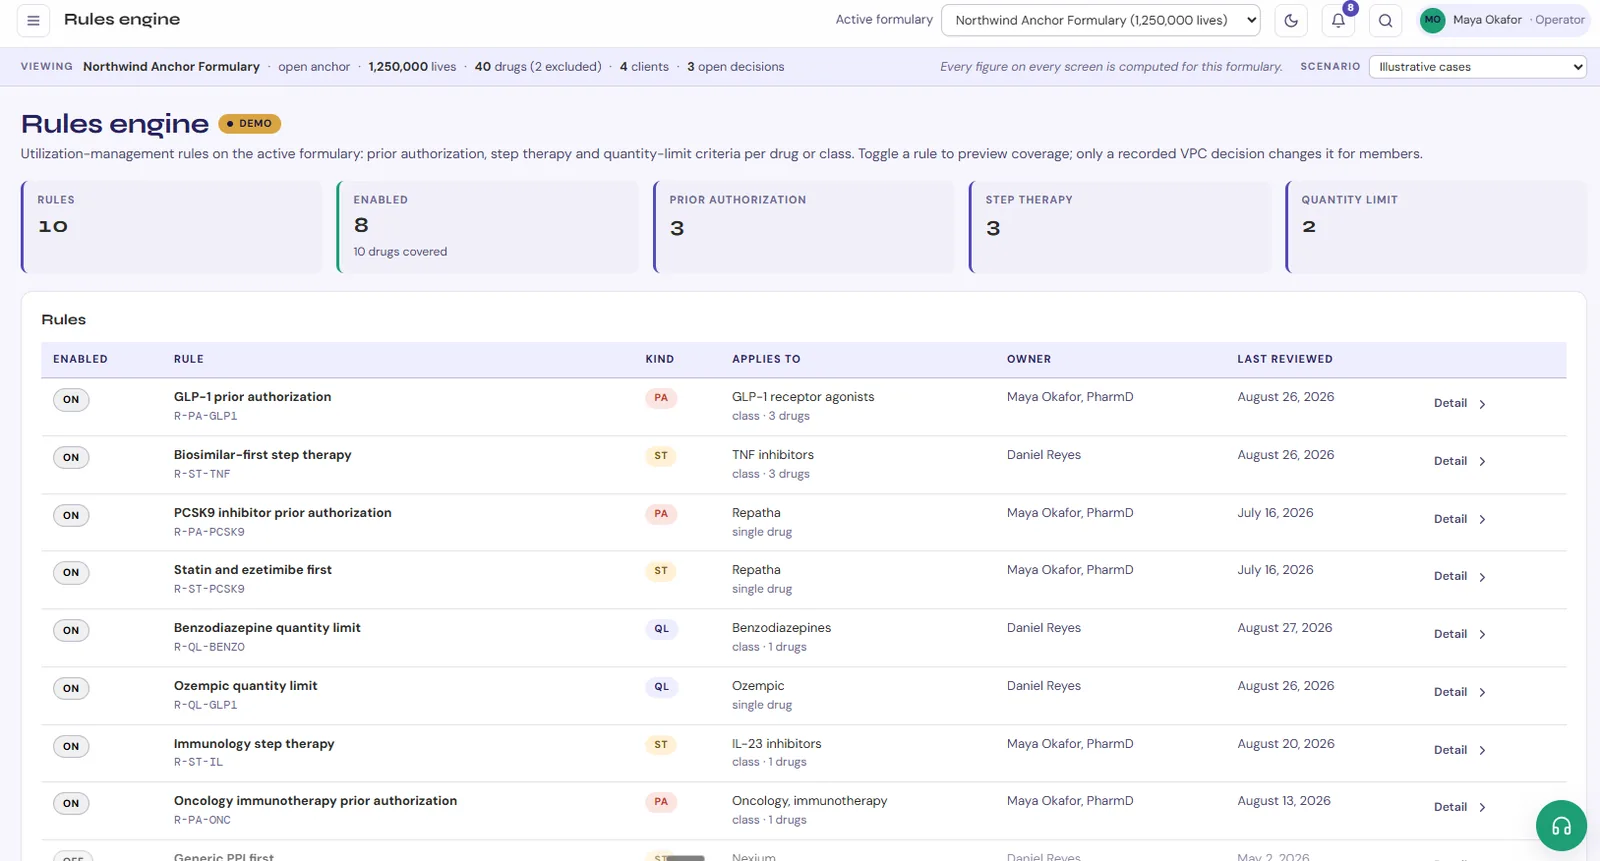Toggle dark mode moon icon
The height and width of the screenshot is (861, 1600).
[1291, 20]
